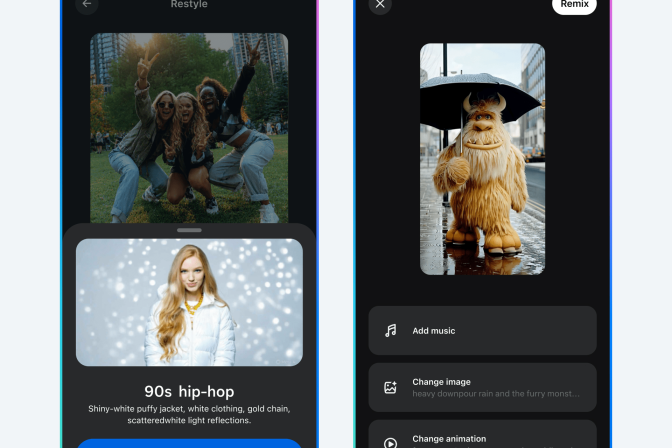Click the Change image label text
672x448 pixels.
441,382
